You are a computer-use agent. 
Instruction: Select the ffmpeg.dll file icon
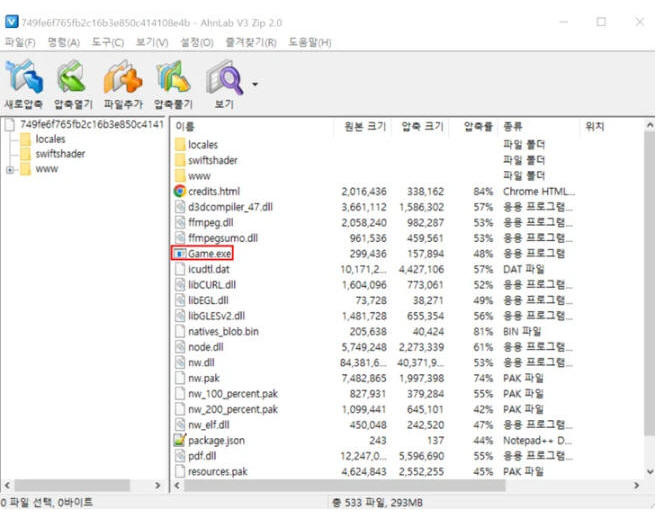180,223
